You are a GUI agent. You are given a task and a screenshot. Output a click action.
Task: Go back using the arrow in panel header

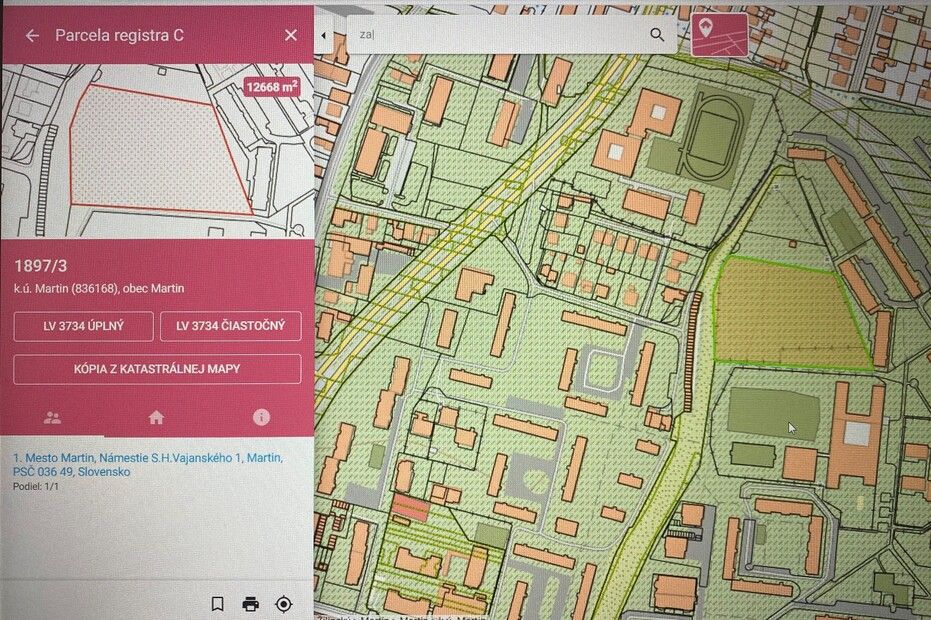coord(32,35)
